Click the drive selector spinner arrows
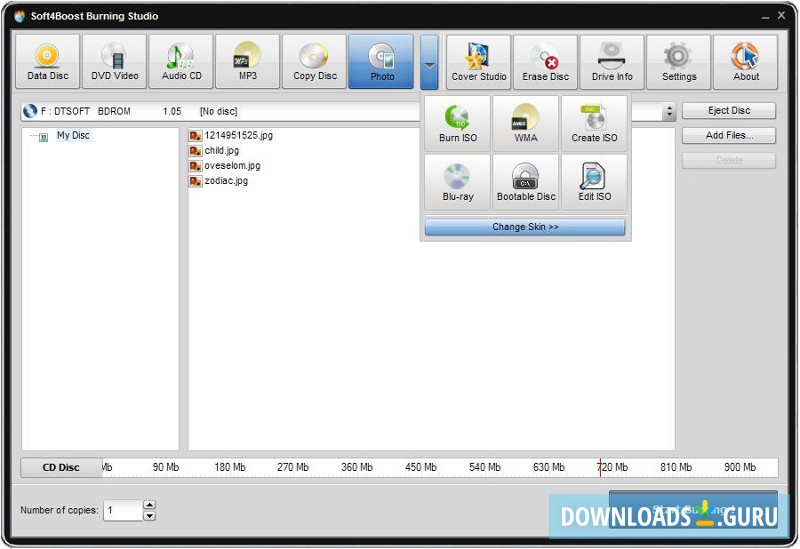The height and width of the screenshot is (549, 800). pos(669,111)
